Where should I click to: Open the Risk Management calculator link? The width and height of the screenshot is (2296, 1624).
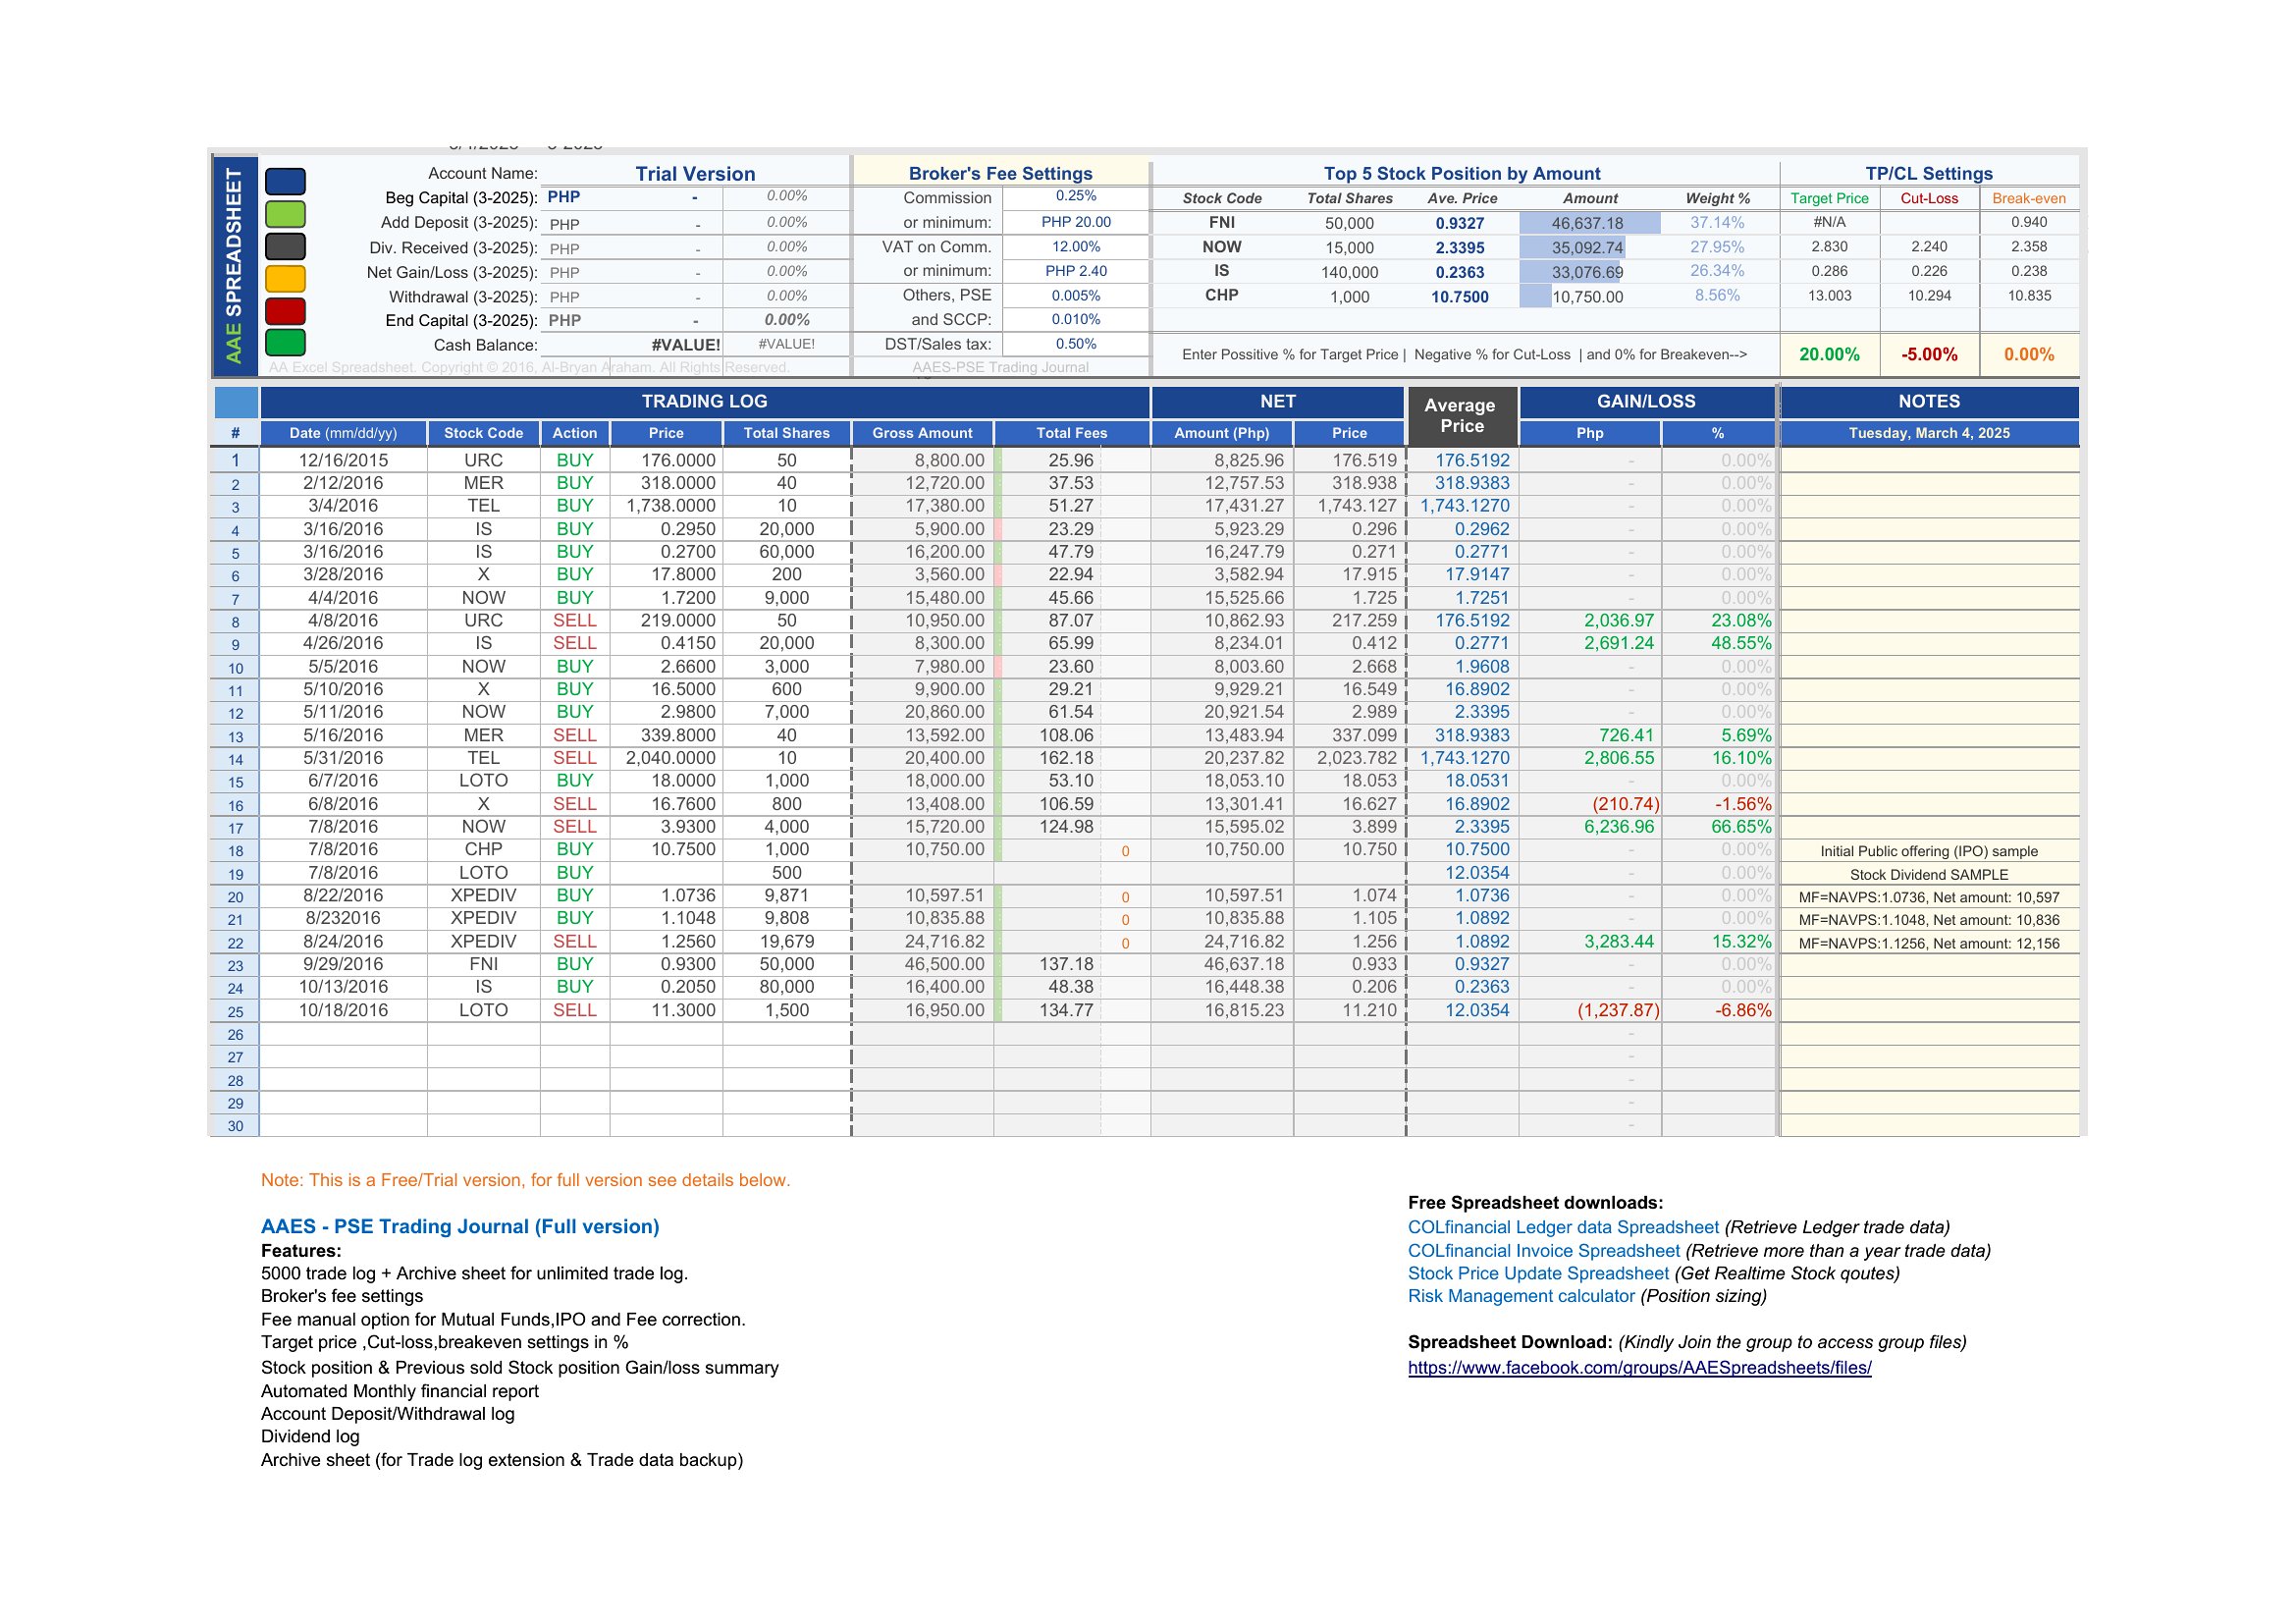pyautogui.click(x=1521, y=1296)
